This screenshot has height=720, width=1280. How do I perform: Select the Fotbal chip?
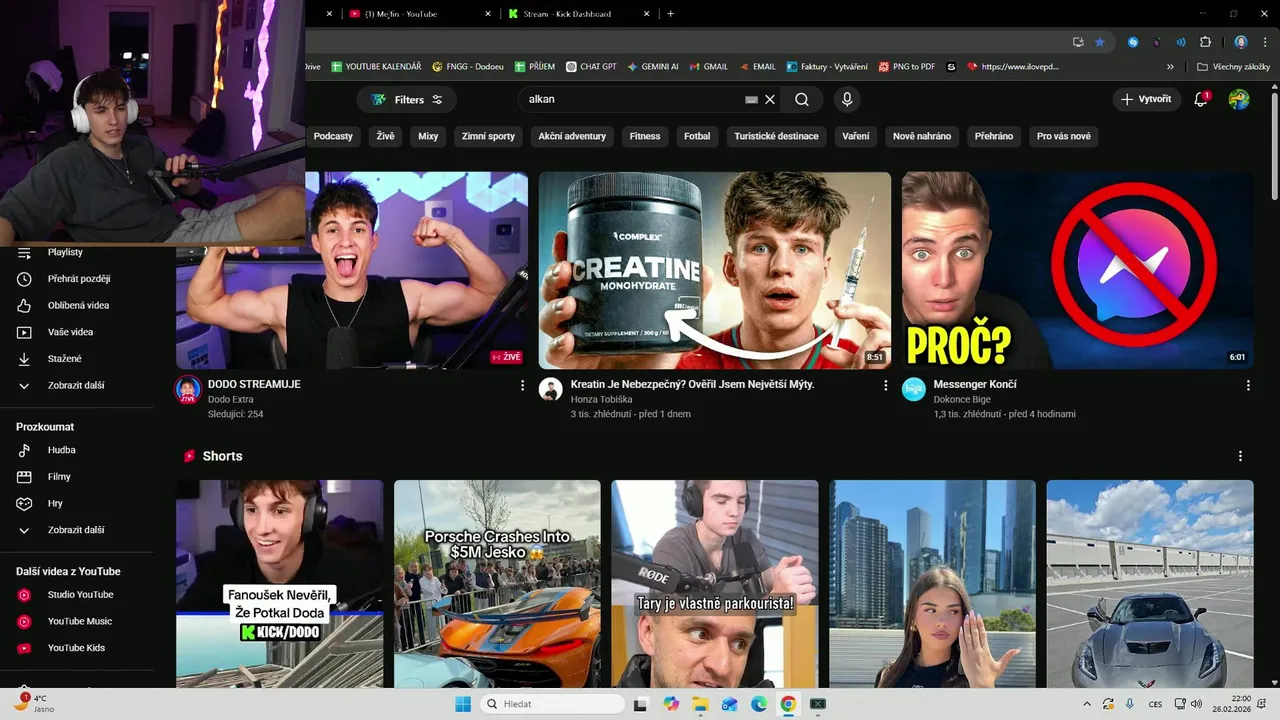point(697,136)
